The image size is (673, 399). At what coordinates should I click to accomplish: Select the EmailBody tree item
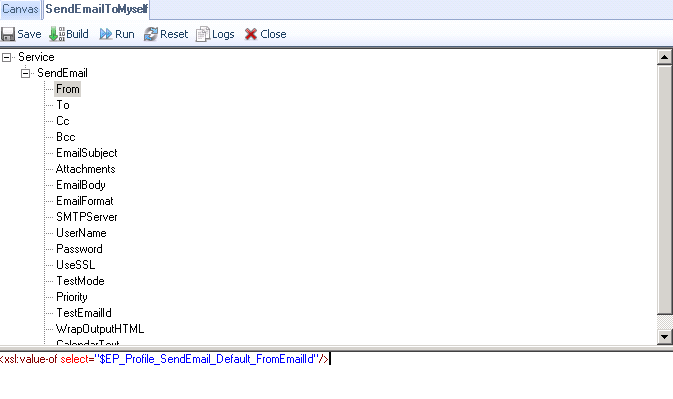[81, 185]
